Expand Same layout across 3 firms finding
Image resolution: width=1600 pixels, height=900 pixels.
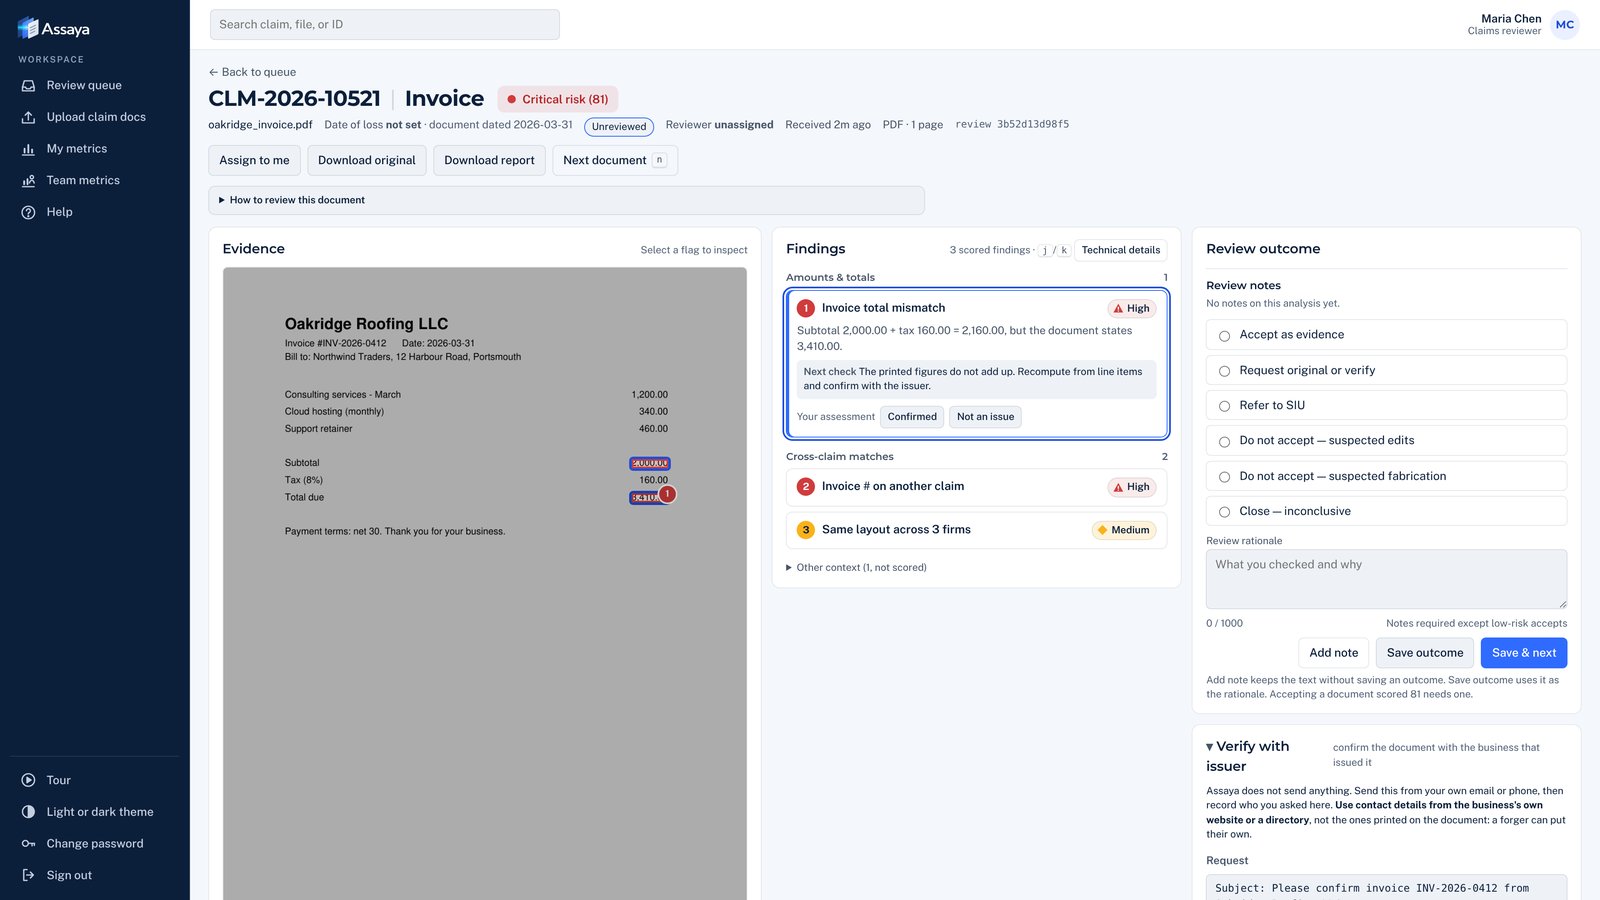click(x=976, y=530)
